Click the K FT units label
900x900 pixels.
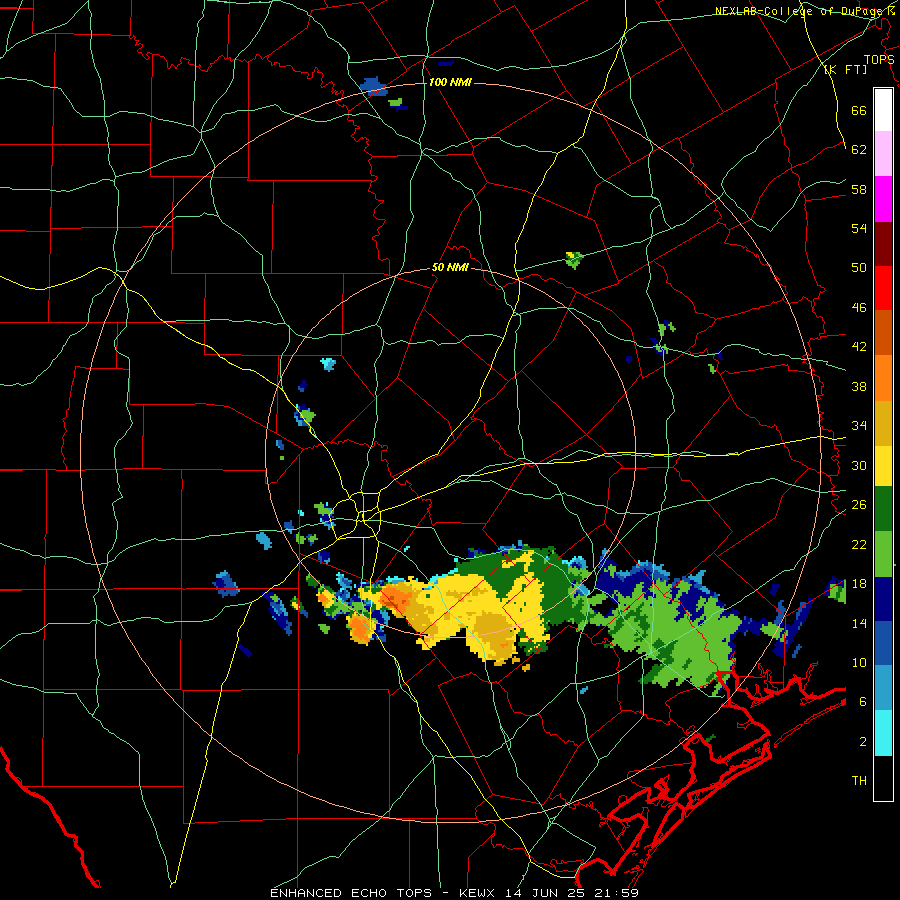(846, 69)
